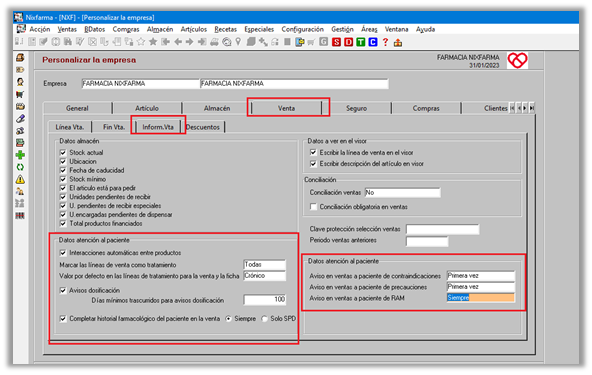The width and height of the screenshot is (592, 375).
Task: Click the Clave protección selección ventas field
Action: tap(442, 229)
